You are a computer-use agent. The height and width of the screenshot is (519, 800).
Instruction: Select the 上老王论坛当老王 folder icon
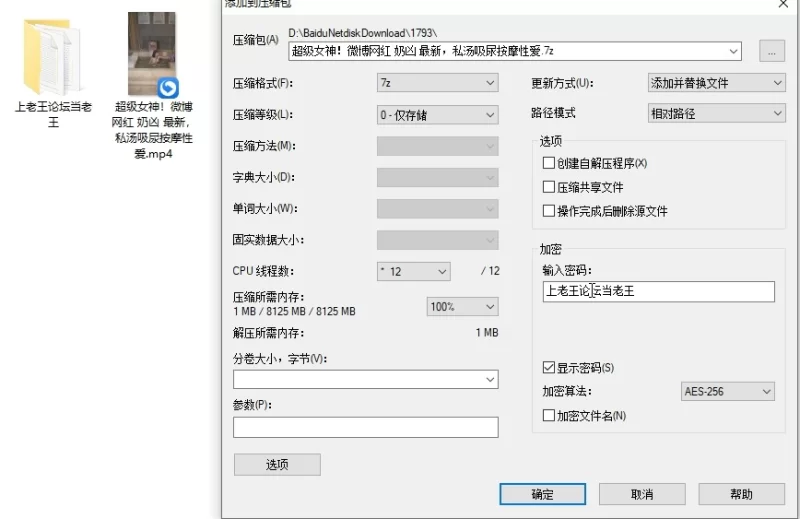pyautogui.click(x=52, y=57)
